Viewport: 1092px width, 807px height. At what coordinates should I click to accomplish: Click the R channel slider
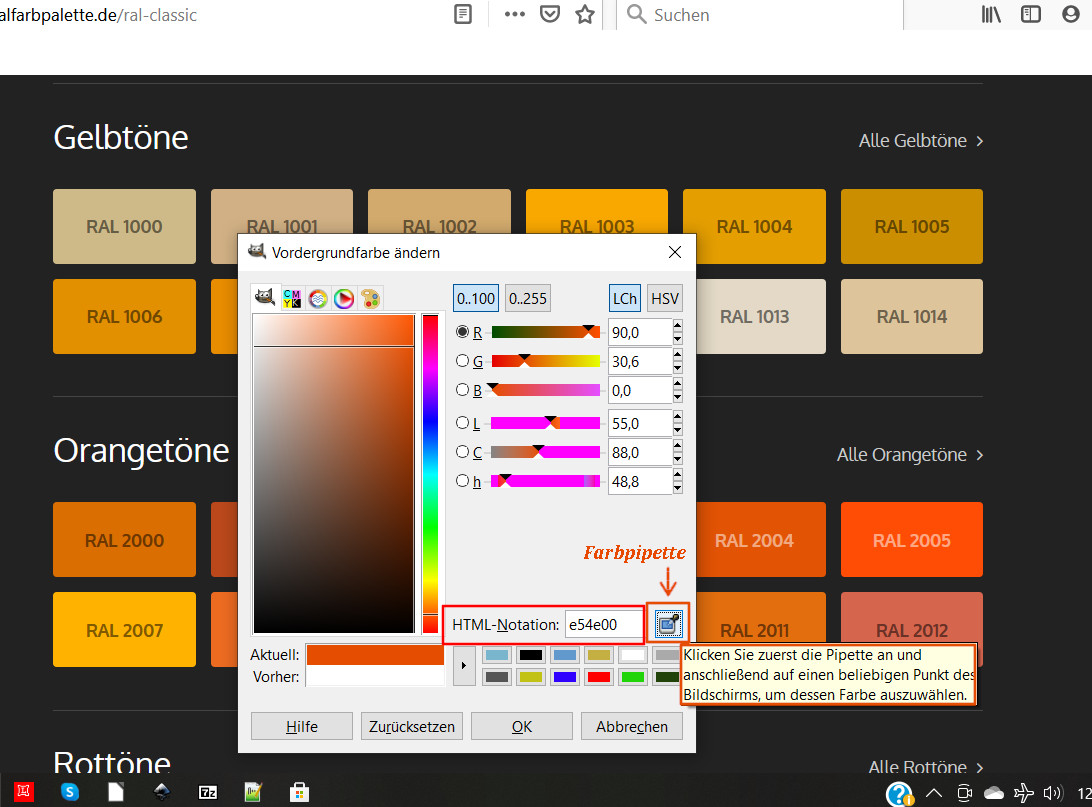click(545, 331)
